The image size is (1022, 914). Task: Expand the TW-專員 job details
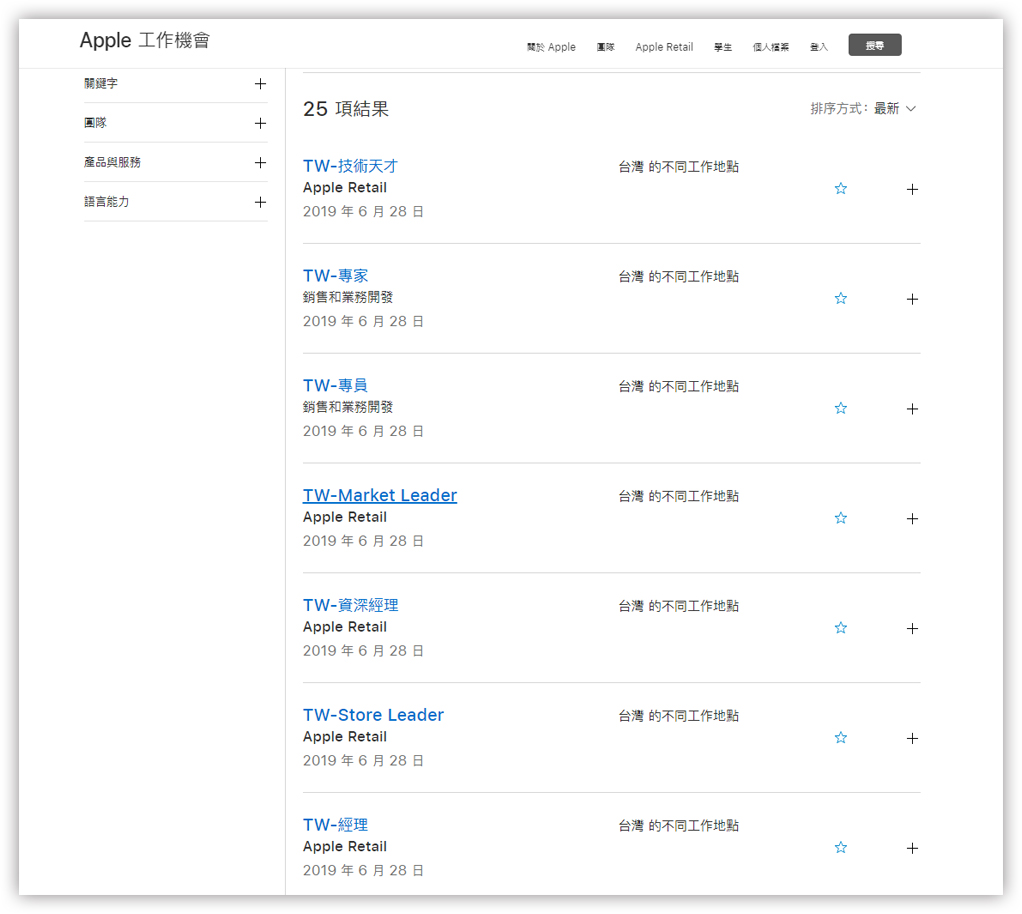point(912,409)
